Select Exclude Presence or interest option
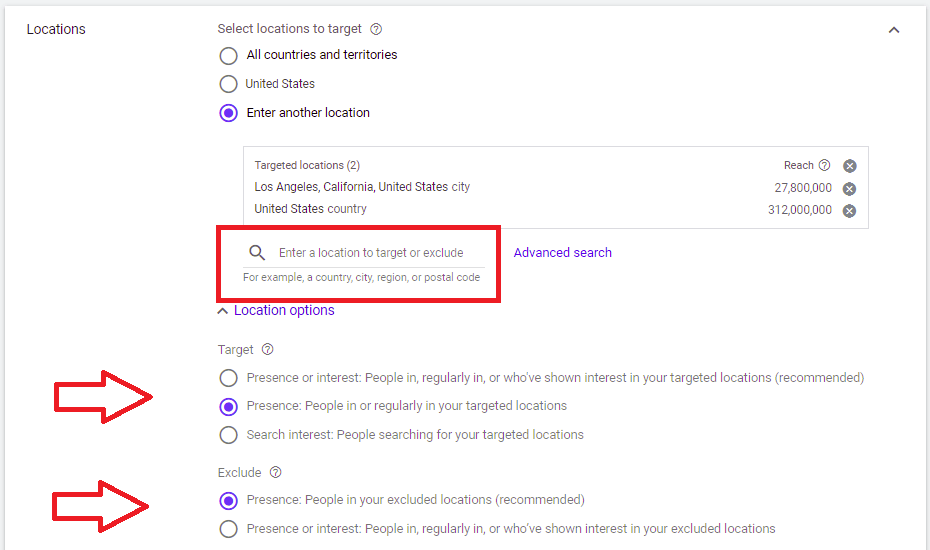This screenshot has height=550, width=930. (228, 529)
